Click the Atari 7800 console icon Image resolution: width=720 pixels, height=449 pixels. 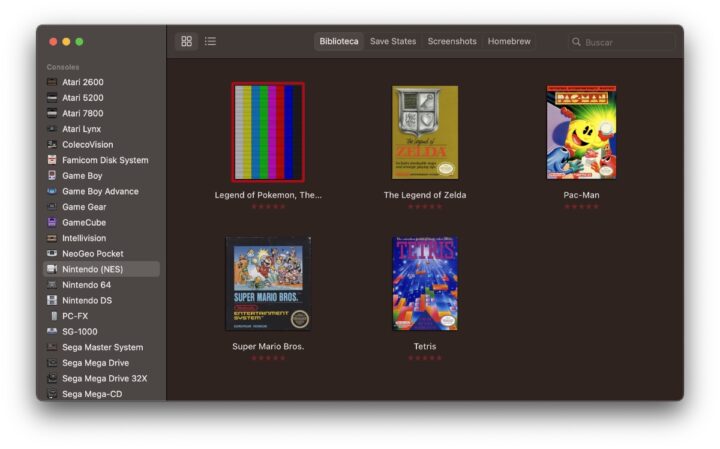(x=52, y=113)
